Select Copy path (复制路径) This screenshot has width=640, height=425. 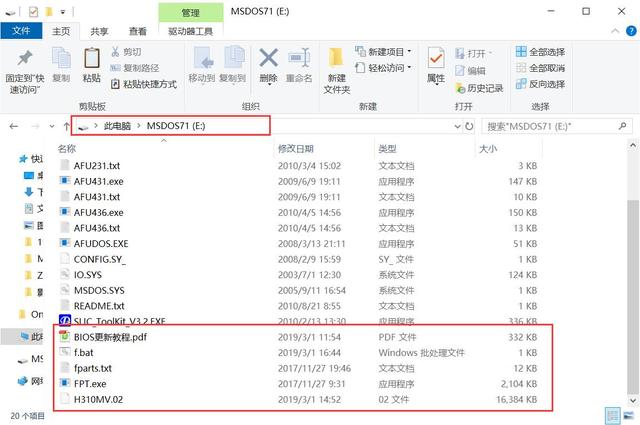click(x=134, y=68)
